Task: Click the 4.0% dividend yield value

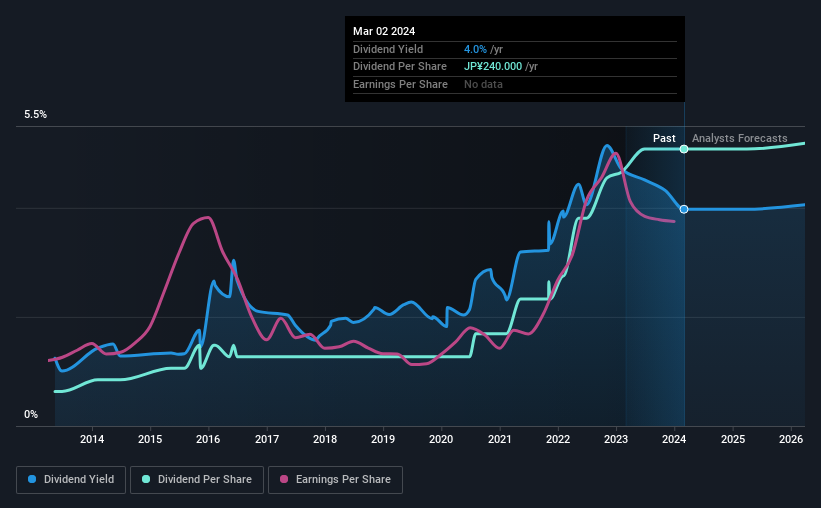Action: [475, 49]
